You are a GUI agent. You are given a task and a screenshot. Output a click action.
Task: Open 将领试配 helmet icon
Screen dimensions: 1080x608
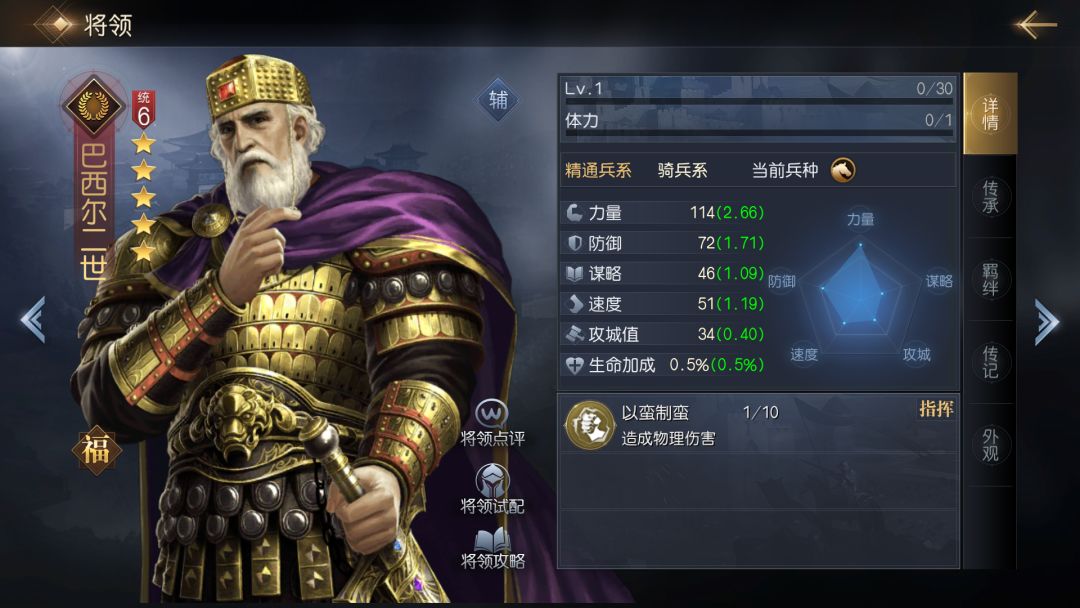(x=492, y=481)
